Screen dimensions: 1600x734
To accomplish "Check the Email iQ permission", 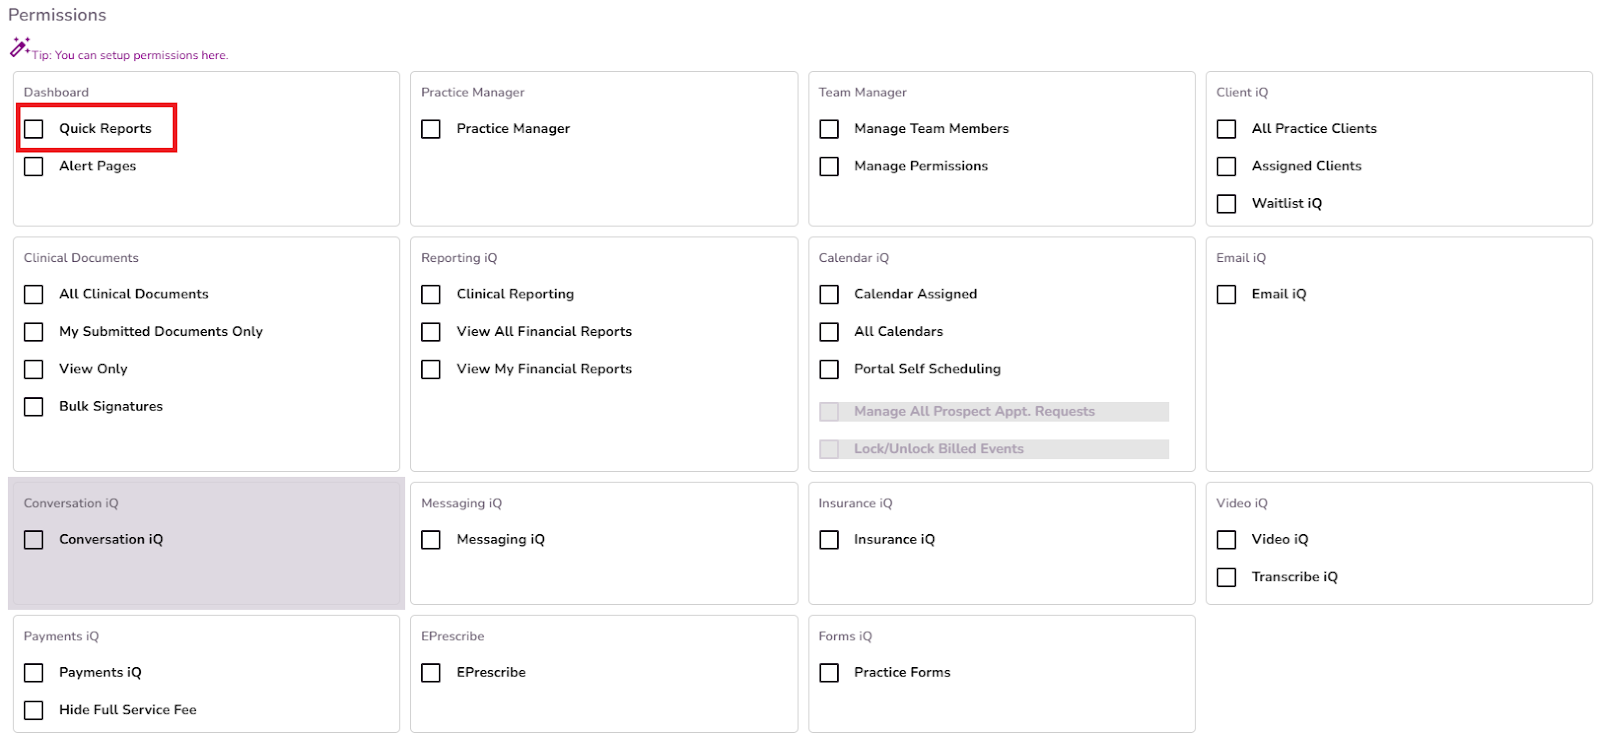I will coord(1226,294).
